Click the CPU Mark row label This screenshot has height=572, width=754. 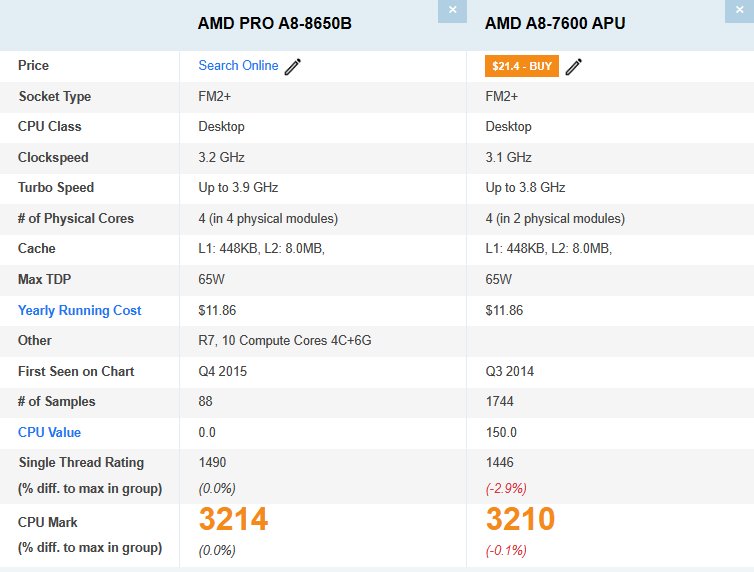pyautogui.click(x=48, y=522)
